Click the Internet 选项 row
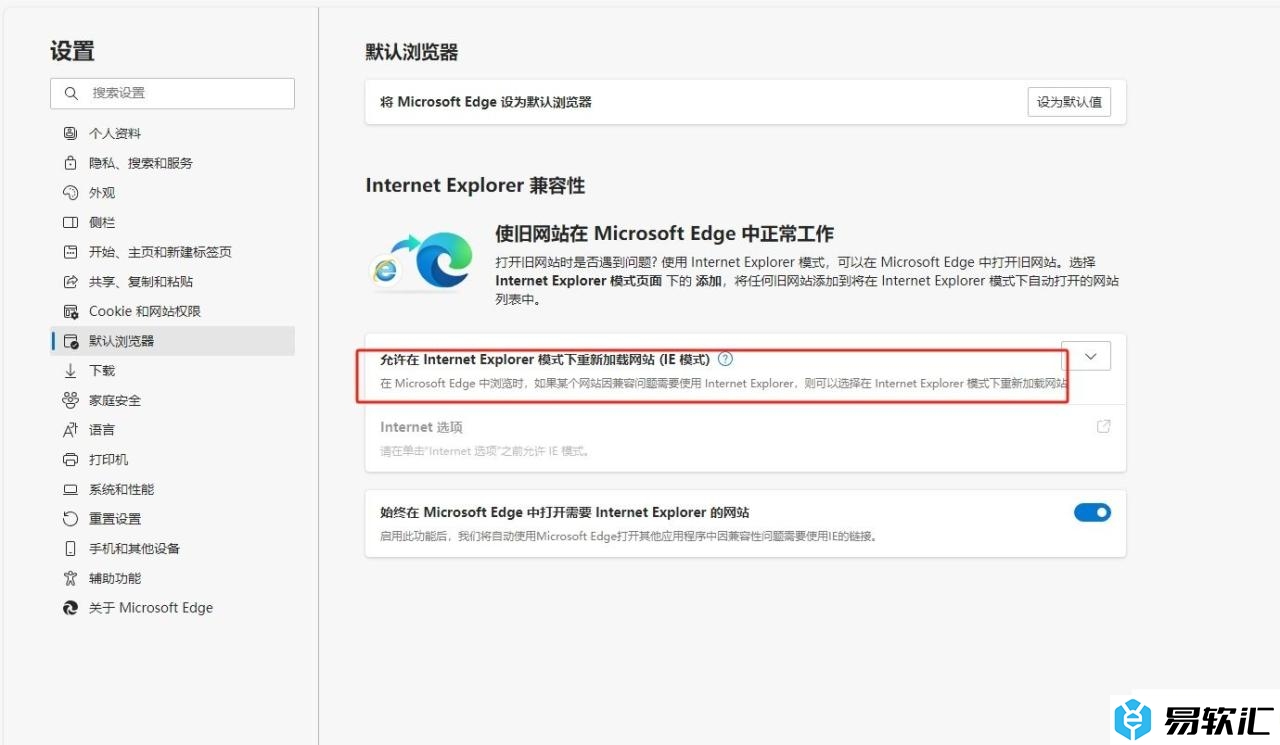The image size is (1280, 745). [745, 438]
